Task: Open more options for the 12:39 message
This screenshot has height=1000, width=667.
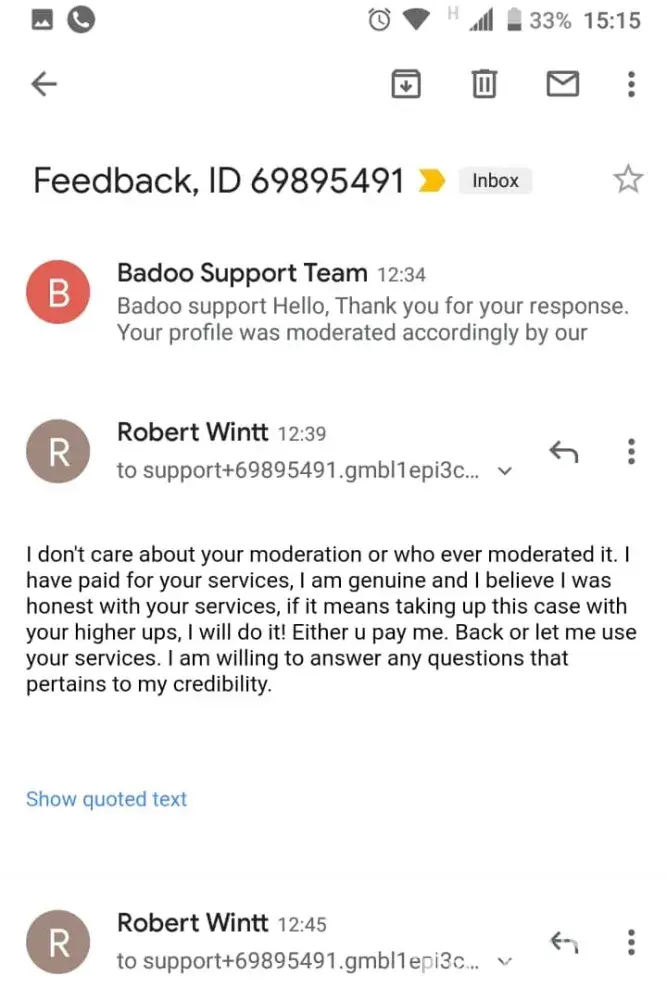Action: [631, 452]
